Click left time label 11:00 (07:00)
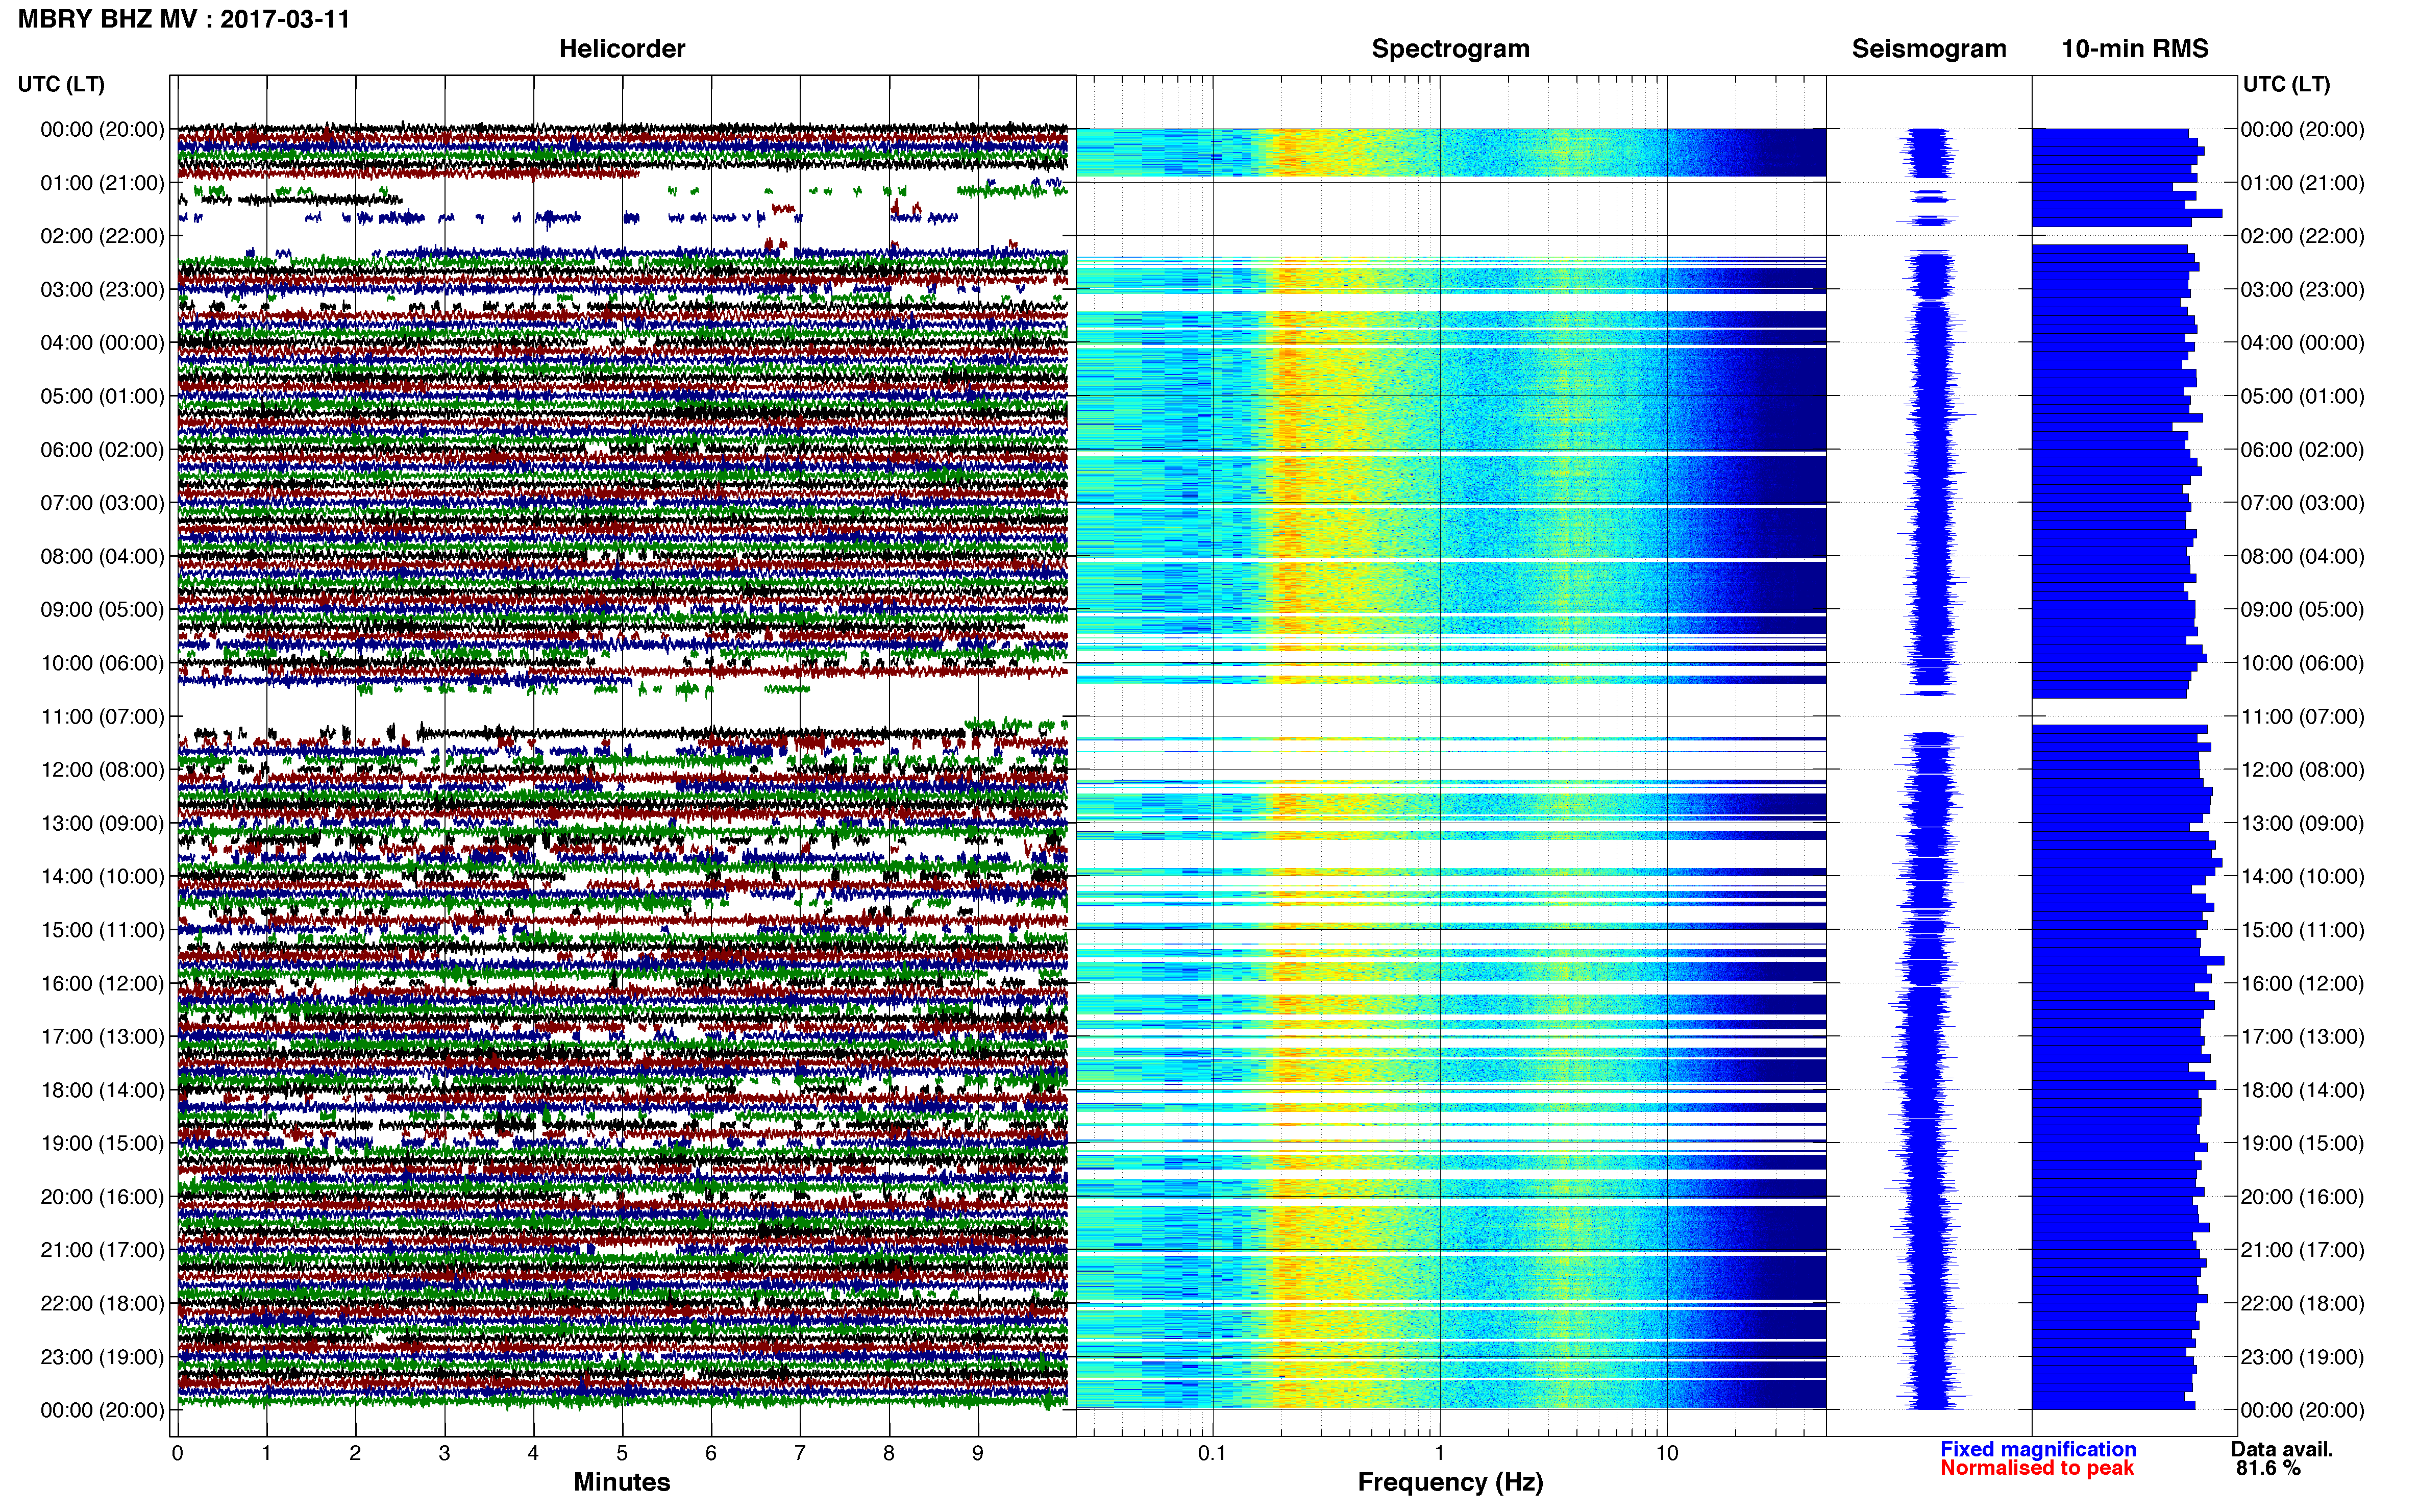2419x1512 pixels. pyautogui.click(x=102, y=717)
